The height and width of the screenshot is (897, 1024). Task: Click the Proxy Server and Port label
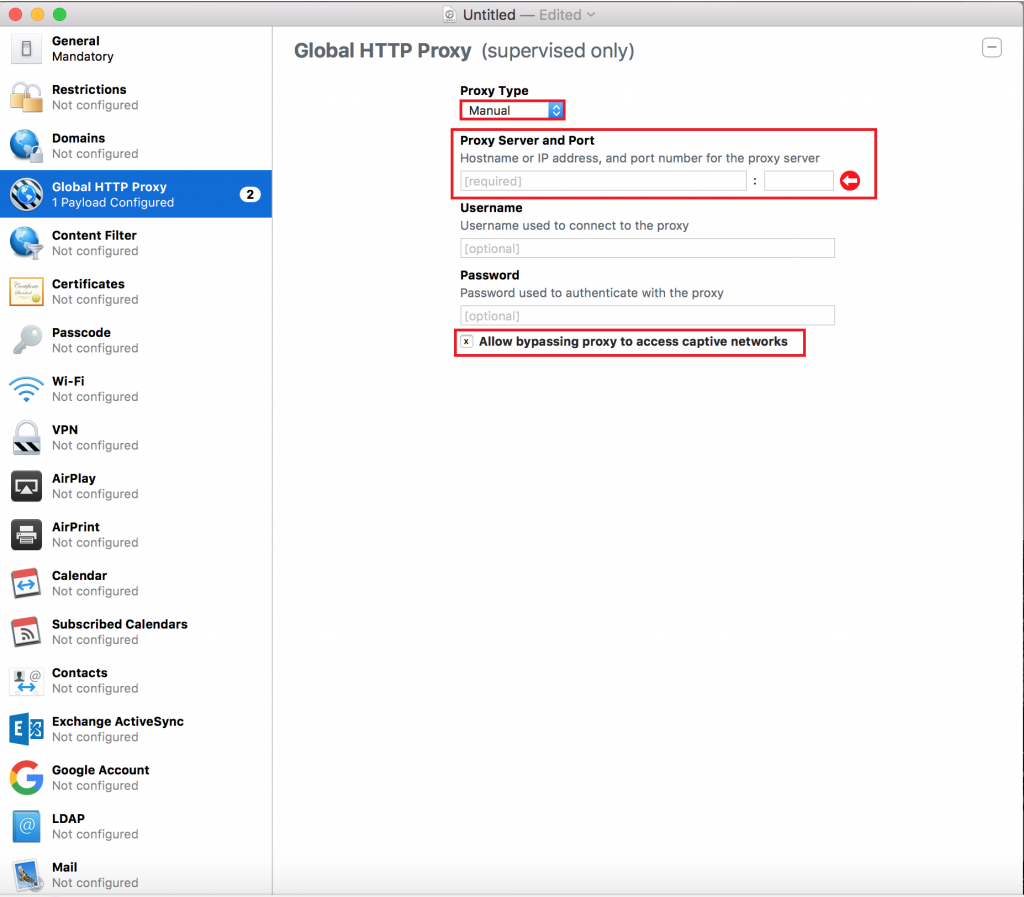(x=527, y=140)
